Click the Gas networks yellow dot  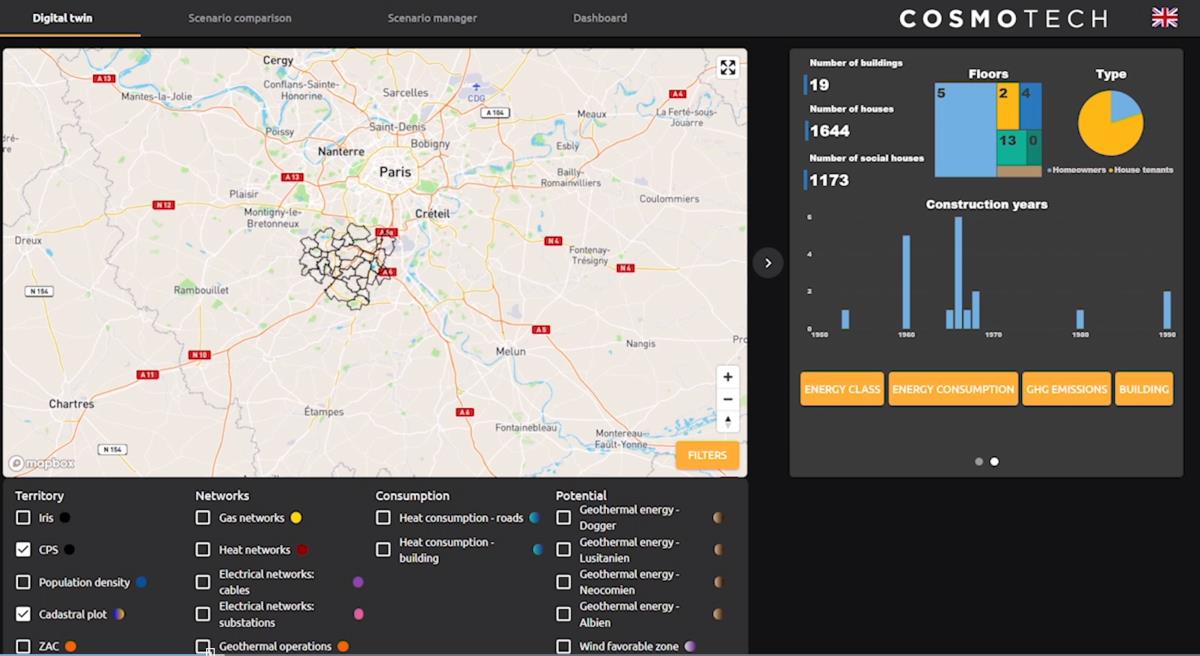click(296, 518)
